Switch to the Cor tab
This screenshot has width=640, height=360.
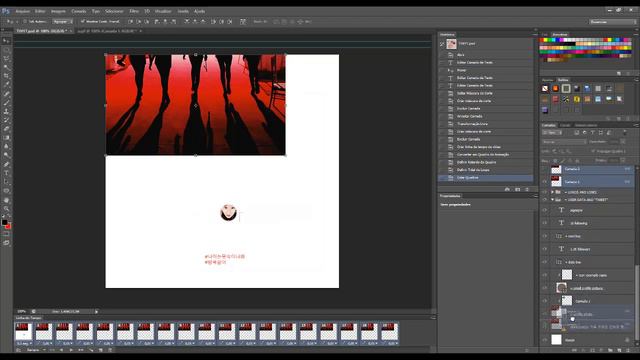[x=545, y=35]
